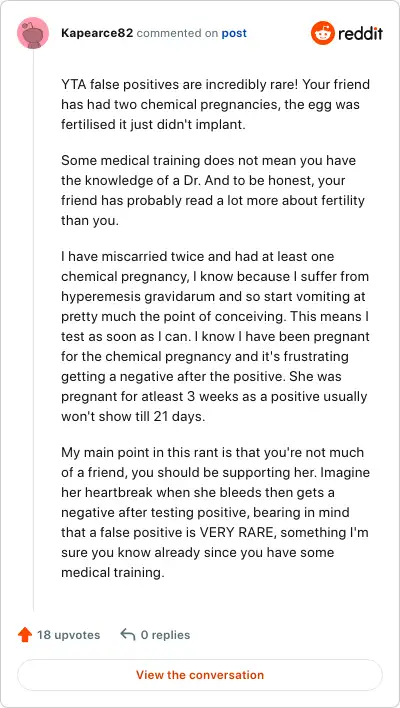400x708 pixels.
Task: Click the paragraph starting "Some medical training"
Action: [213, 191]
